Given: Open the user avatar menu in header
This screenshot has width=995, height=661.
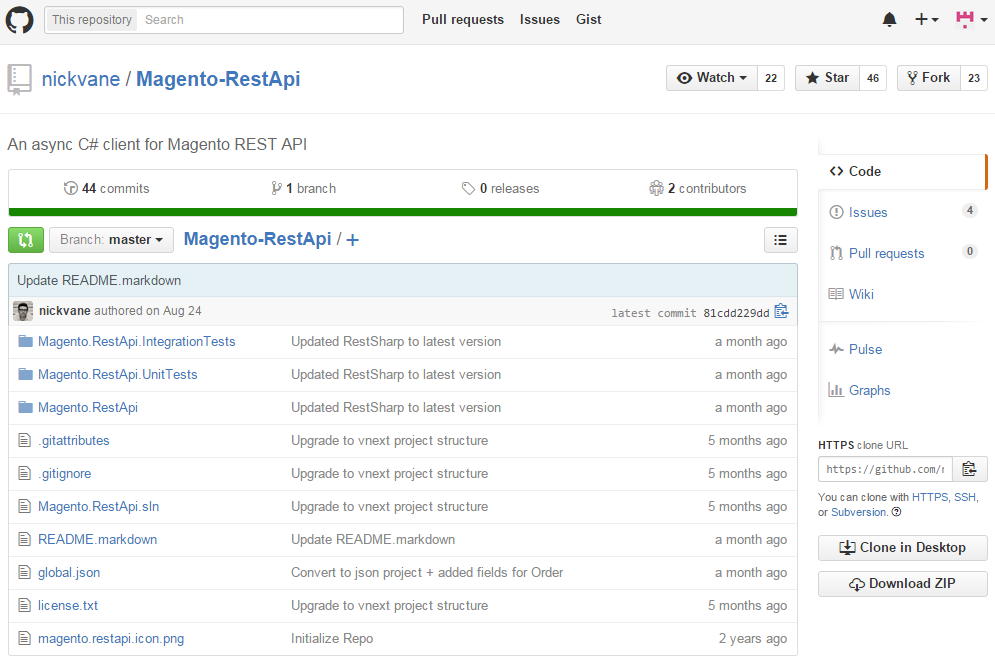Looking at the screenshot, I should [972, 20].
